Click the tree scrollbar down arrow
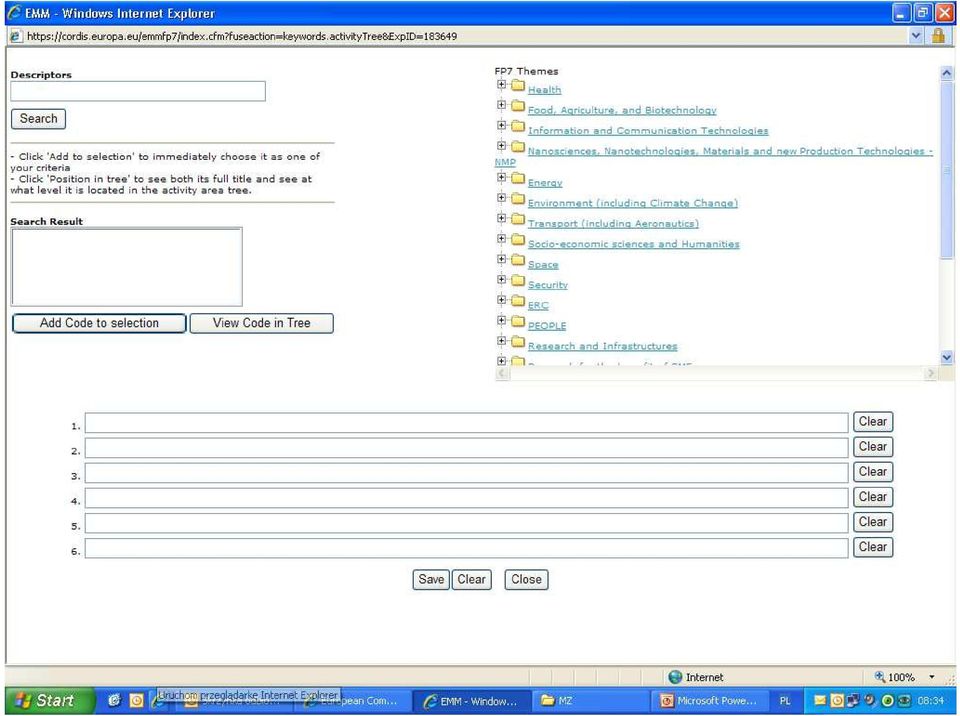This screenshot has height=716, width=960. [947, 357]
